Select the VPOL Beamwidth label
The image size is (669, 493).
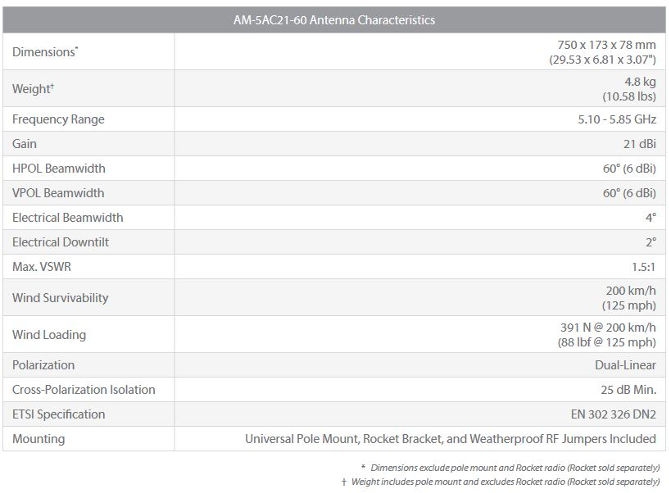(58, 193)
